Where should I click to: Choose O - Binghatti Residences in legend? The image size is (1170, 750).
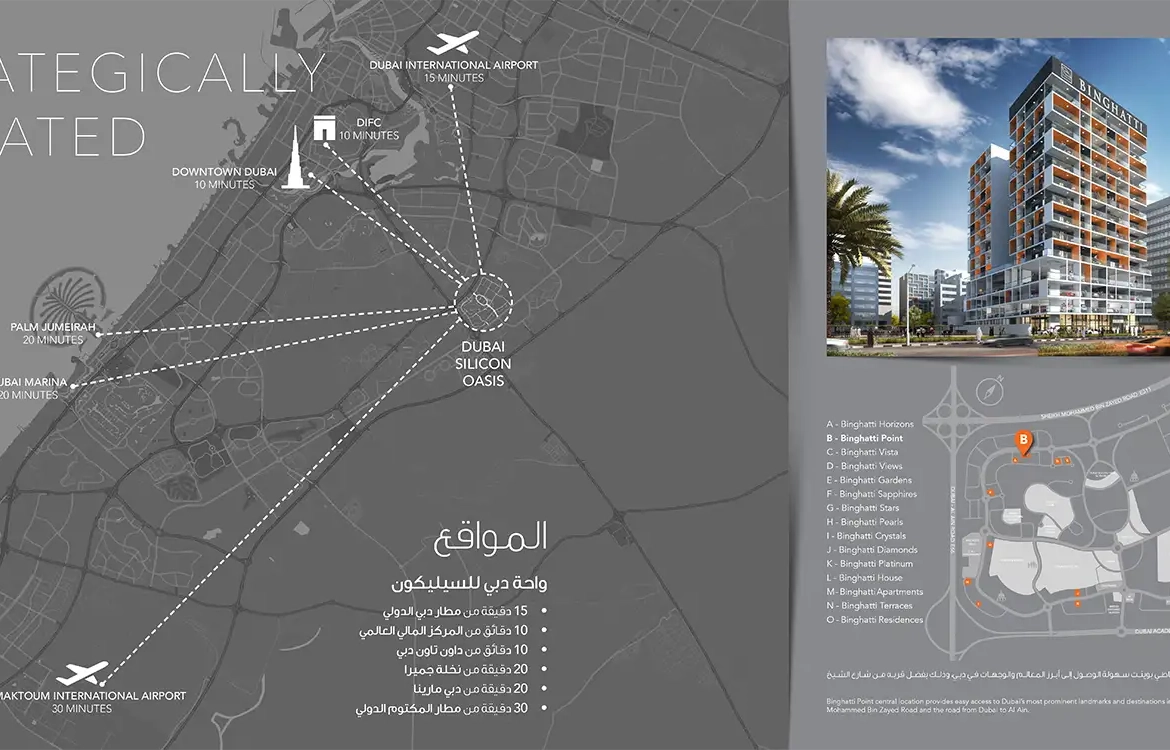(874, 620)
